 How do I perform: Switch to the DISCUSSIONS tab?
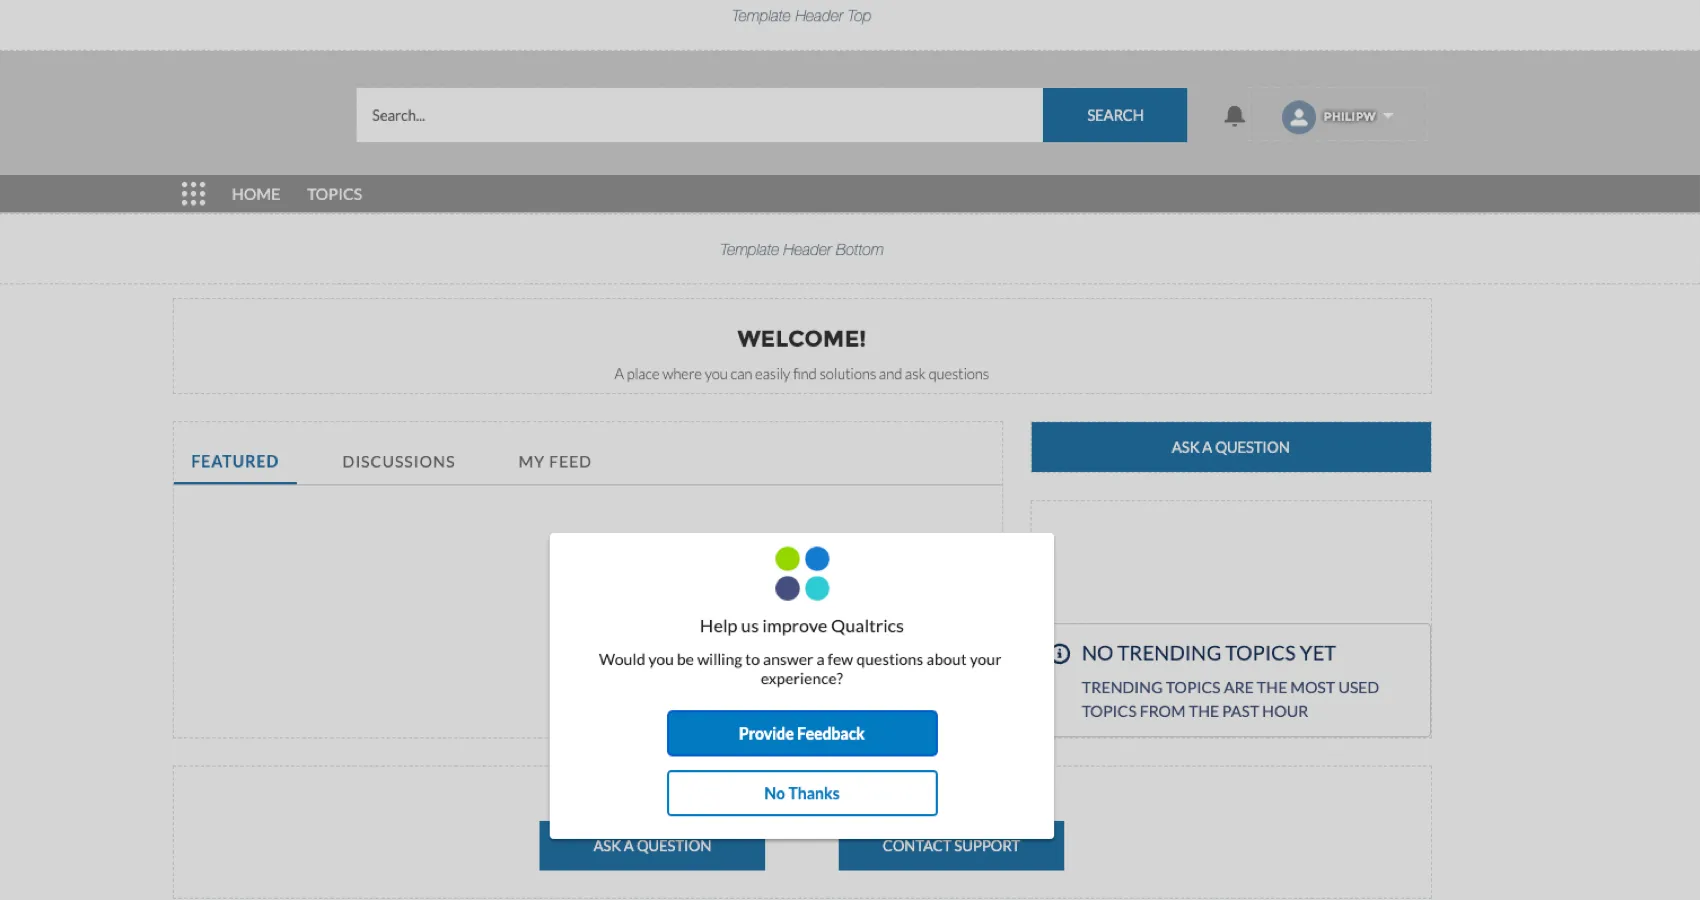[398, 461]
